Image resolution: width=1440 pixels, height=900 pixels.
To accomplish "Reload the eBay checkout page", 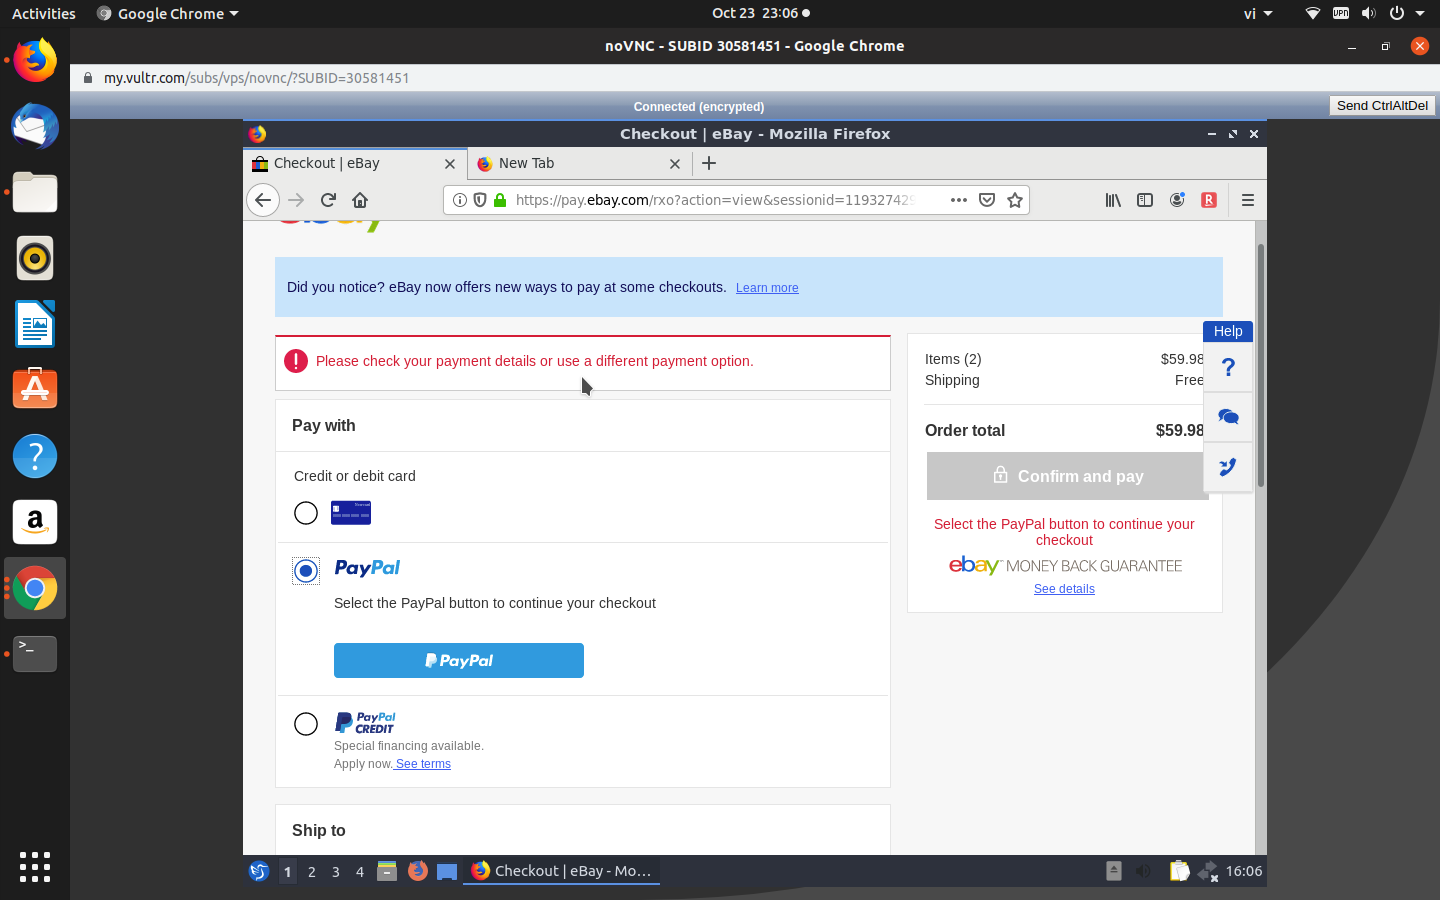I will (x=328, y=200).
